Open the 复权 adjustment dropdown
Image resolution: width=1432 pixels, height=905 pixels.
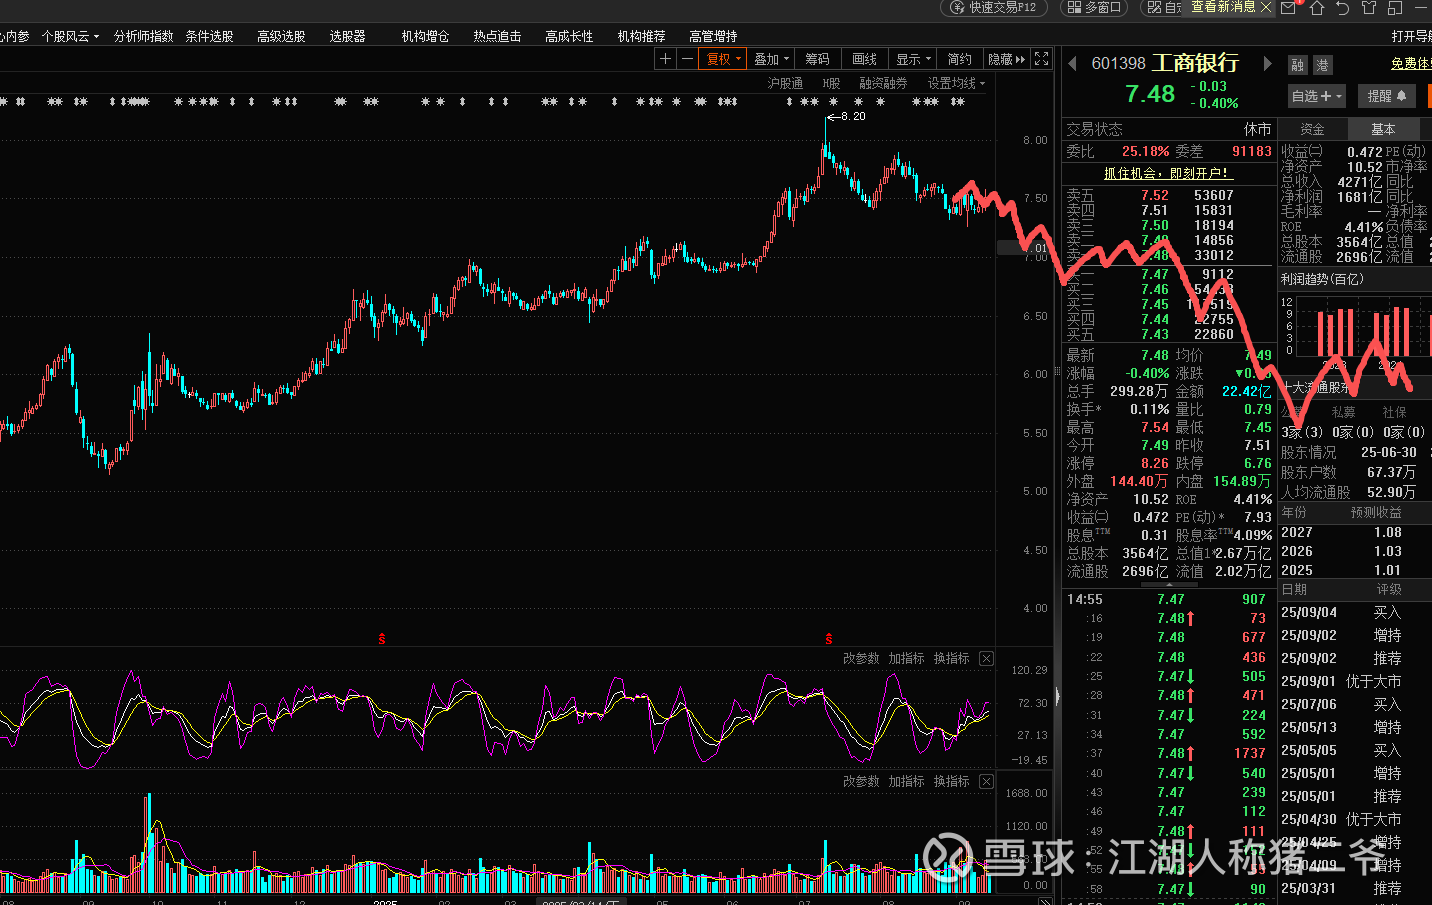723,59
